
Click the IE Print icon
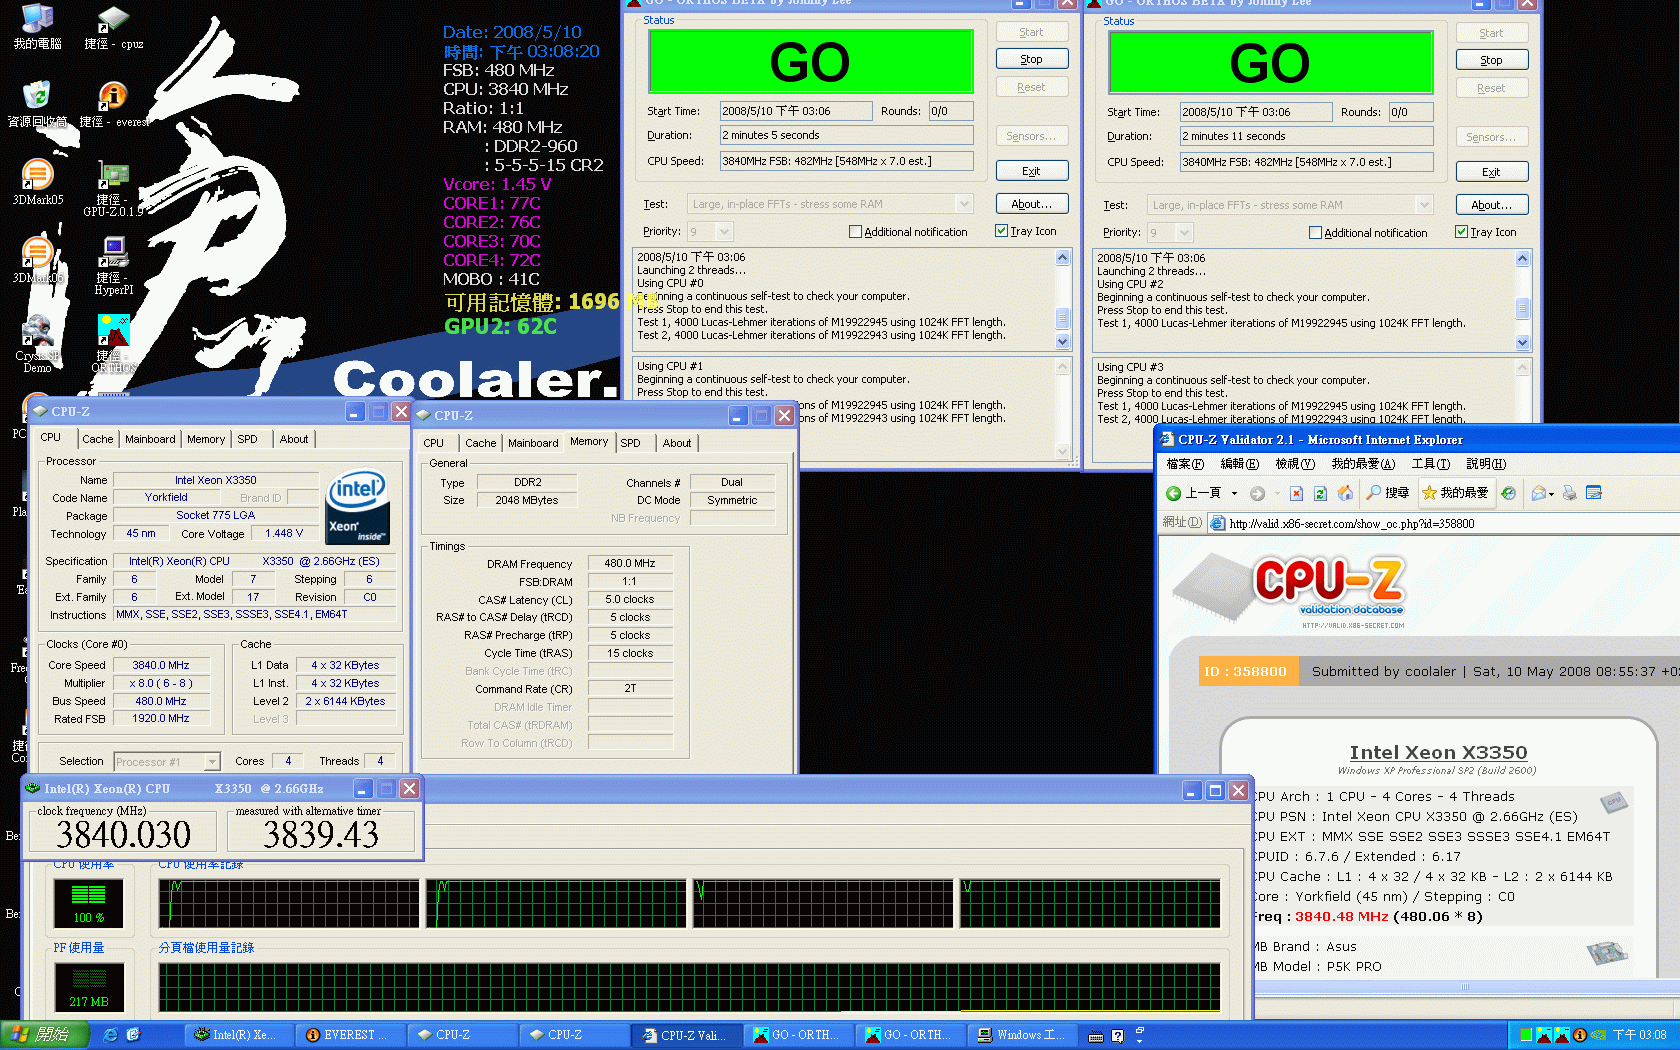(x=1569, y=493)
